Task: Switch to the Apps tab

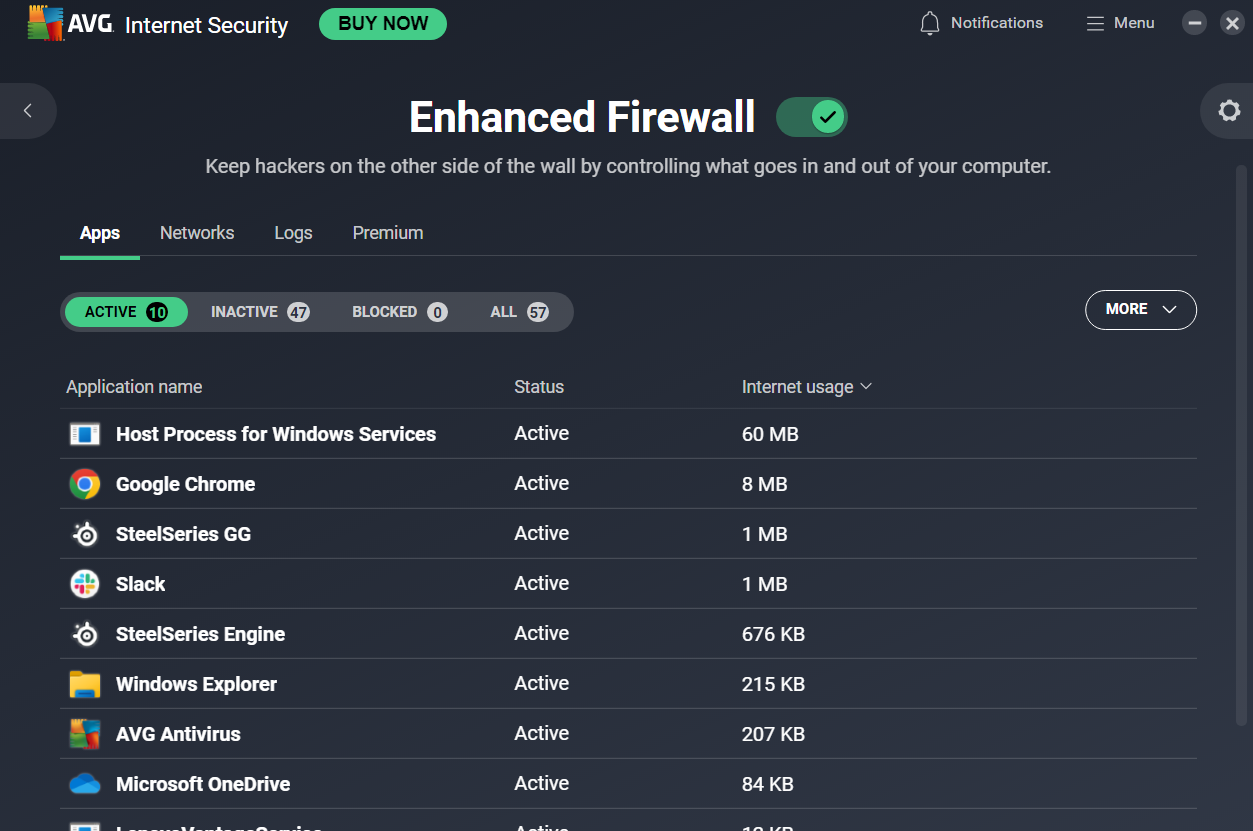Action: [x=100, y=233]
